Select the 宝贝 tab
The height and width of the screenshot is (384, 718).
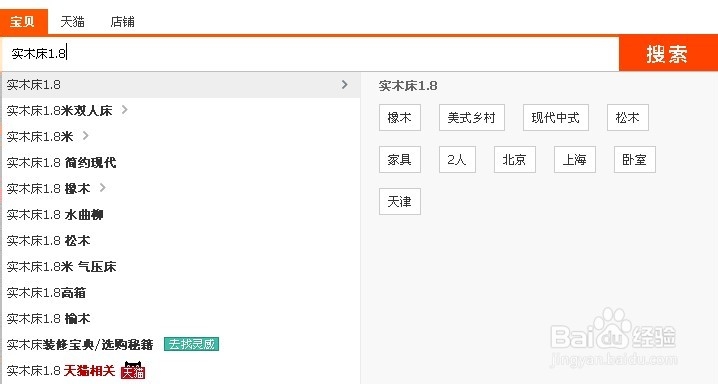pyautogui.click(x=24, y=22)
